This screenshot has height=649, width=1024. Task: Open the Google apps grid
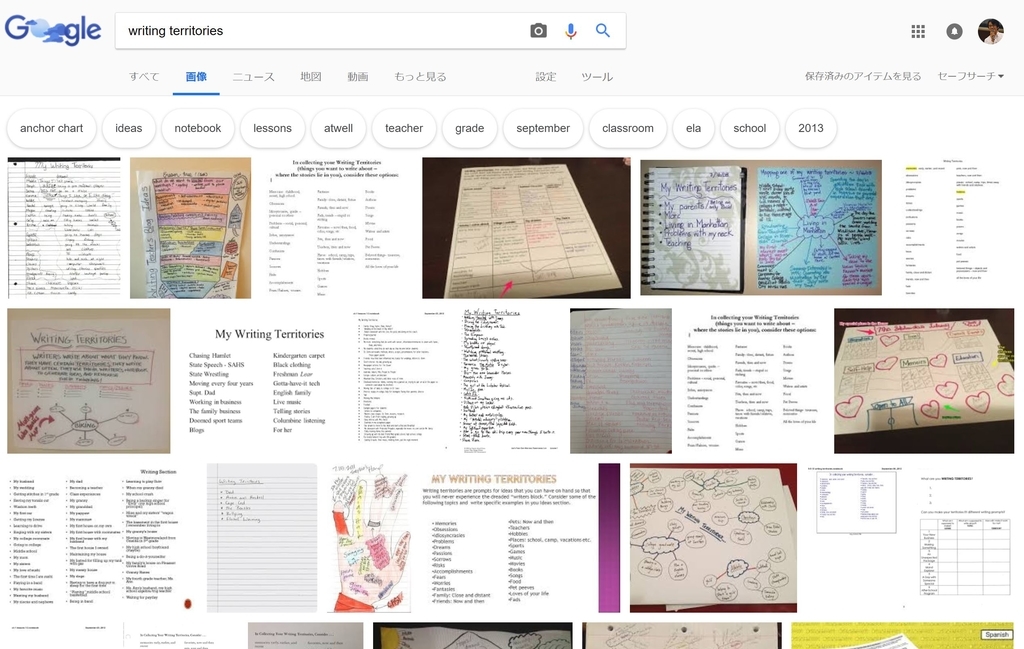click(x=918, y=31)
